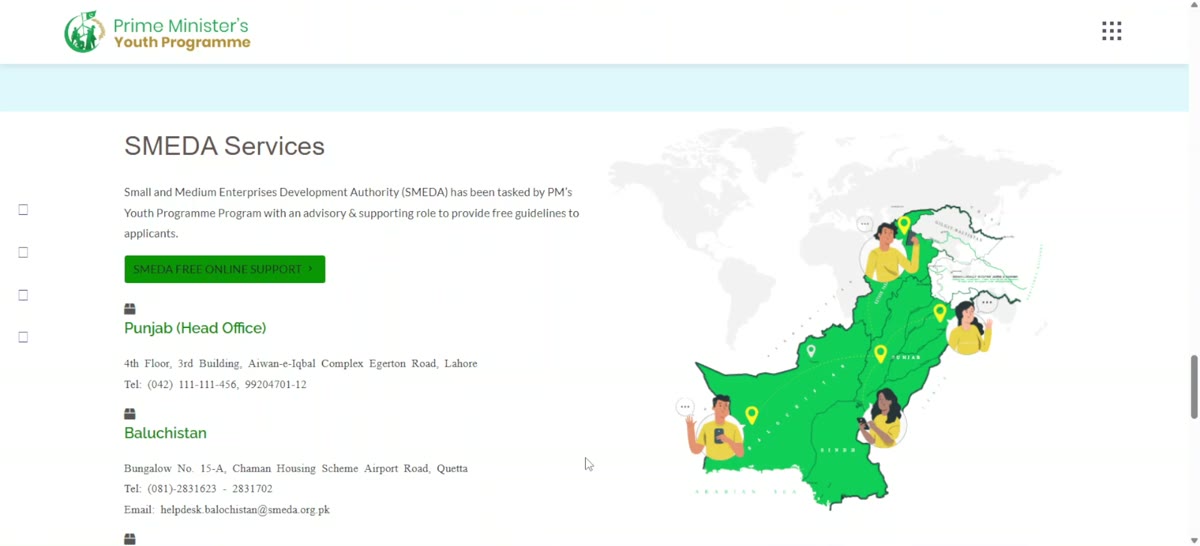Open SMEDA FREE ONLINE SUPPORT
Image resolution: width=1200 pixels, height=546 pixels.
(x=224, y=269)
